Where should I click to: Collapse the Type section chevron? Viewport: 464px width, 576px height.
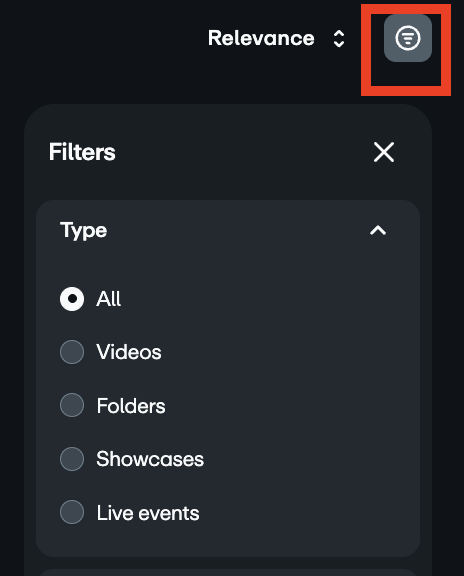(378, 231)
